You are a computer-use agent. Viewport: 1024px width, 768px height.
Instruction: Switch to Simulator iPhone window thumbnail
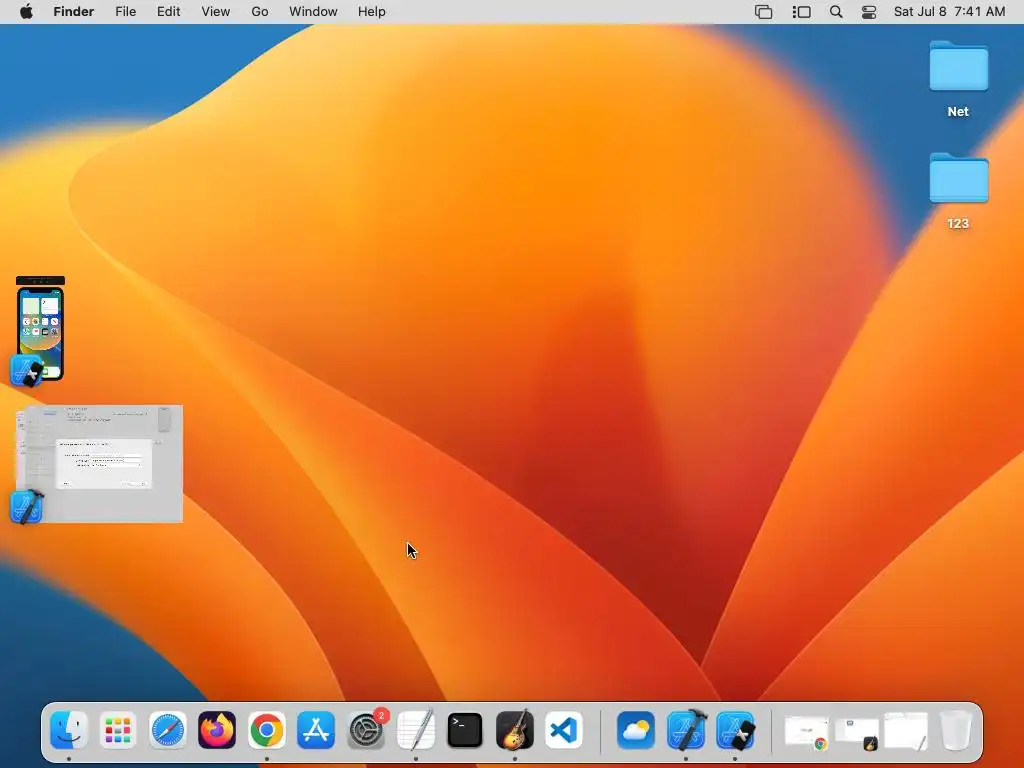[x=40, y=328]
